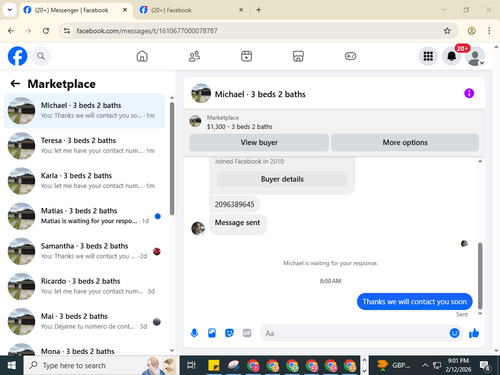Click the conversation list scrollbar

tap(172, 158)
